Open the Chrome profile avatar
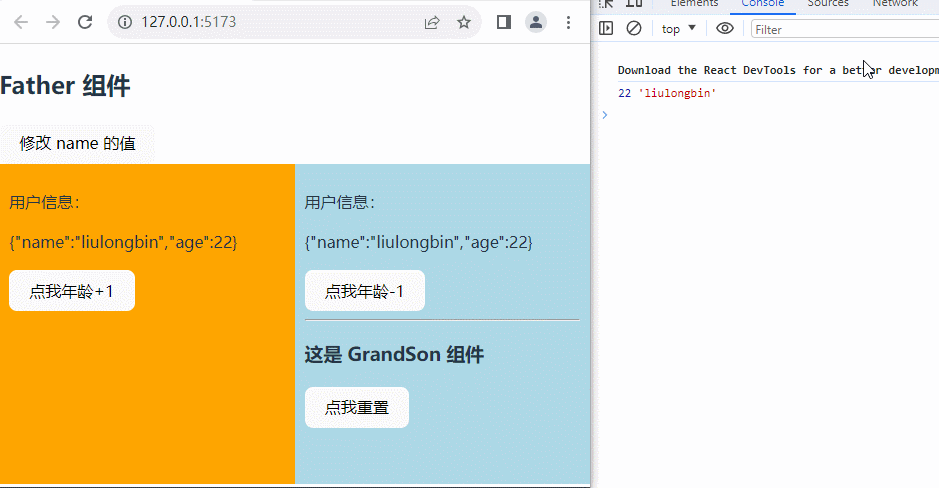 point(536,22)
